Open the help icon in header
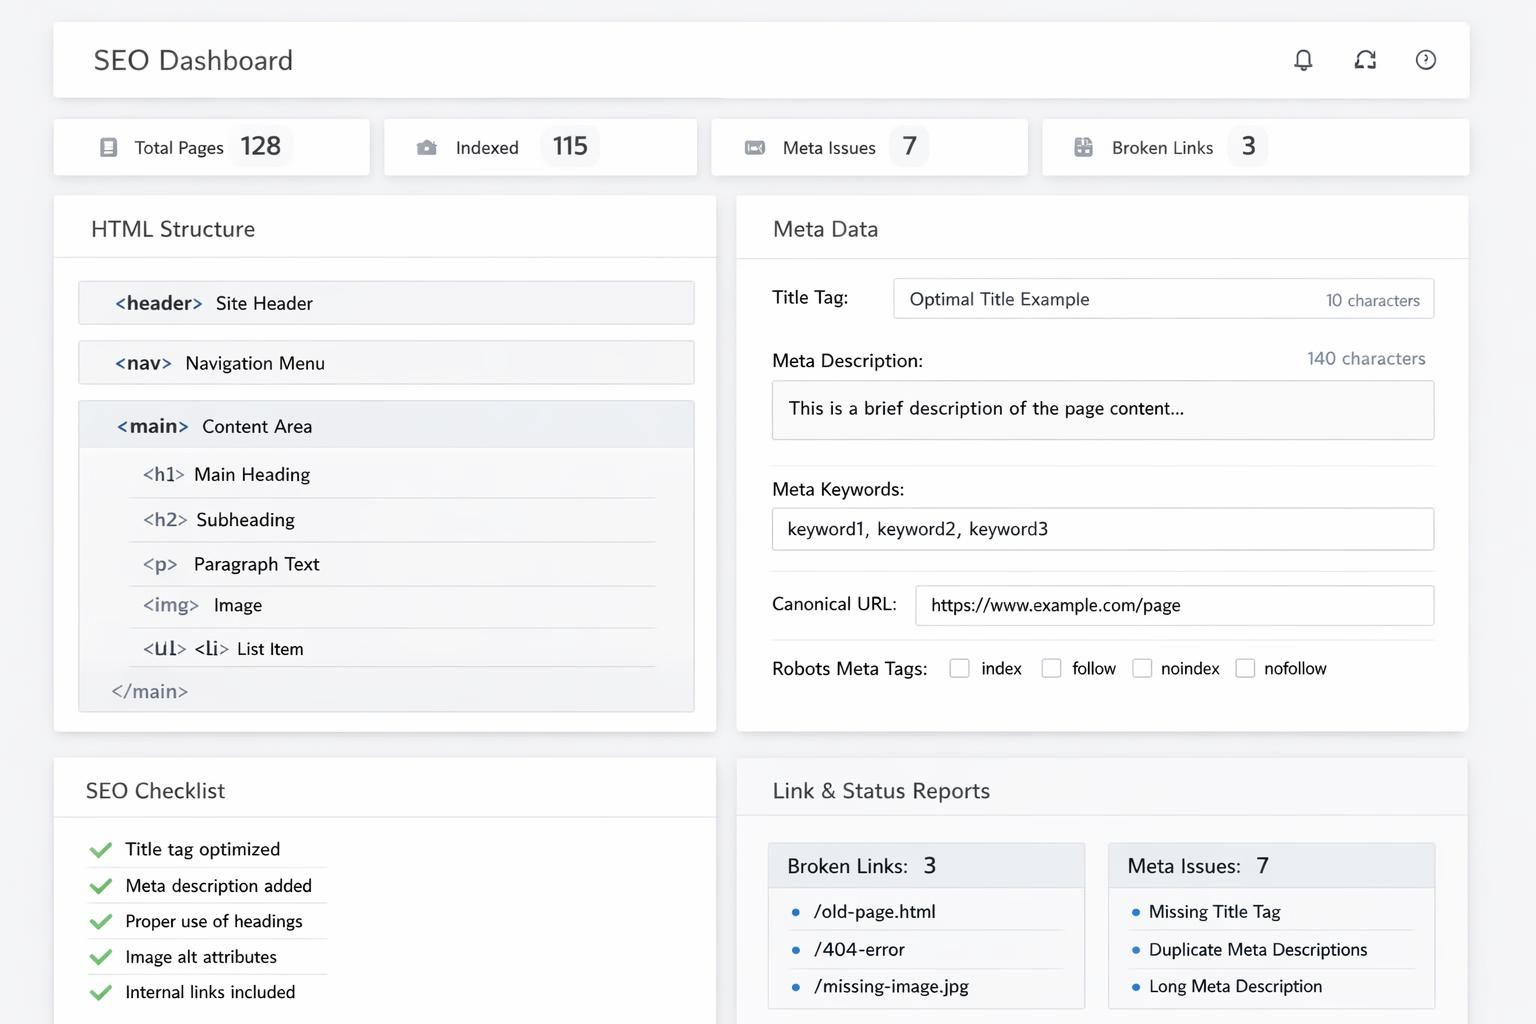The height and width of the screenshot is (1024, 1536). (x=1426, y=60)
